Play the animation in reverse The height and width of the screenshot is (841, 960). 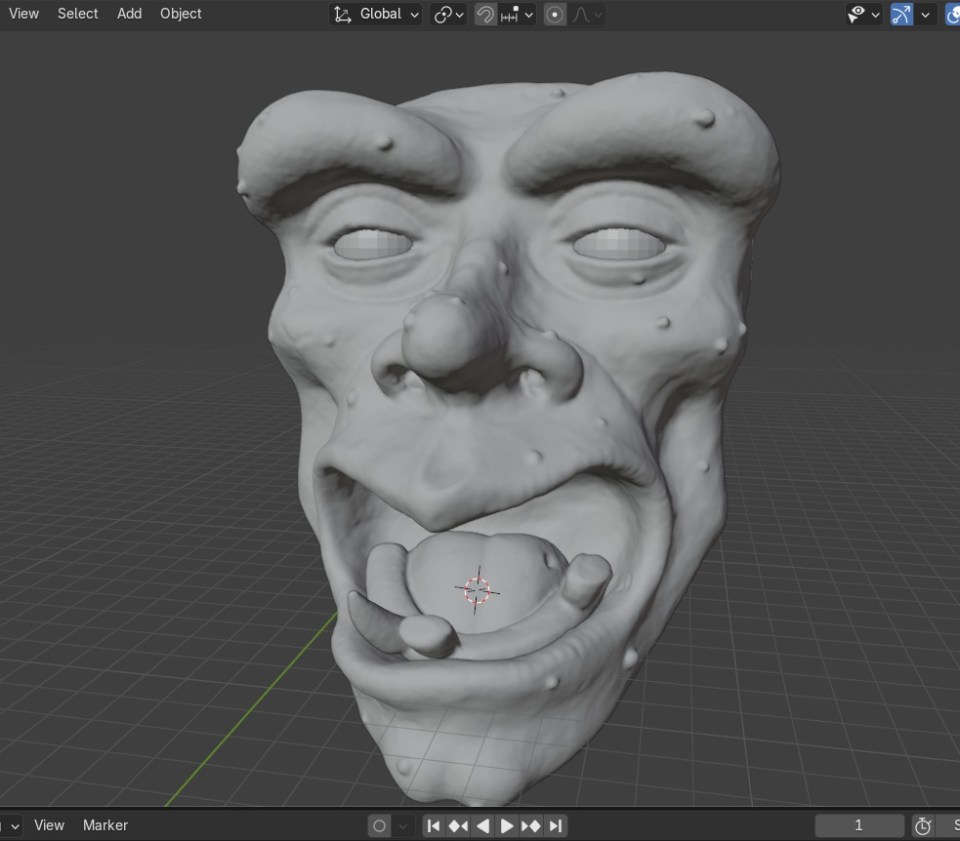pos(483,826)
